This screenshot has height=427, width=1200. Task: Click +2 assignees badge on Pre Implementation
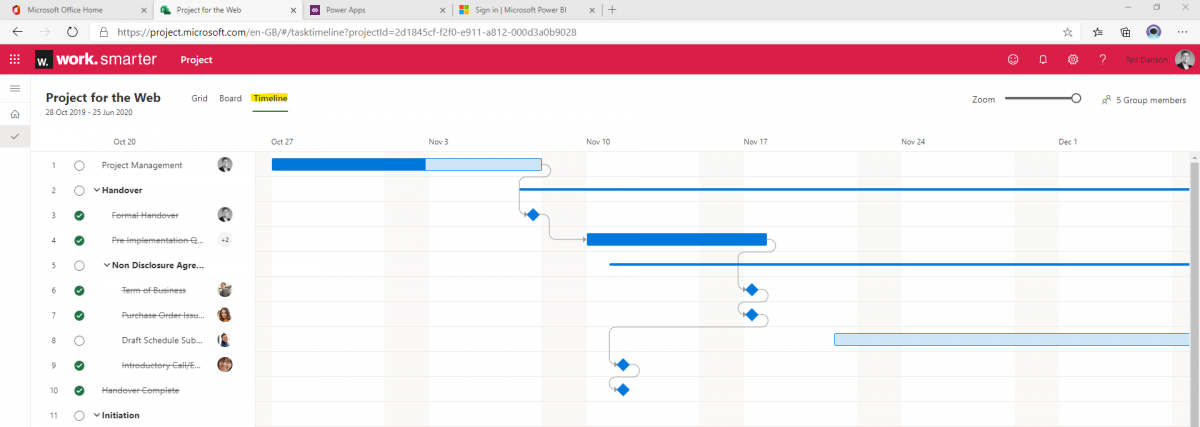225,240
